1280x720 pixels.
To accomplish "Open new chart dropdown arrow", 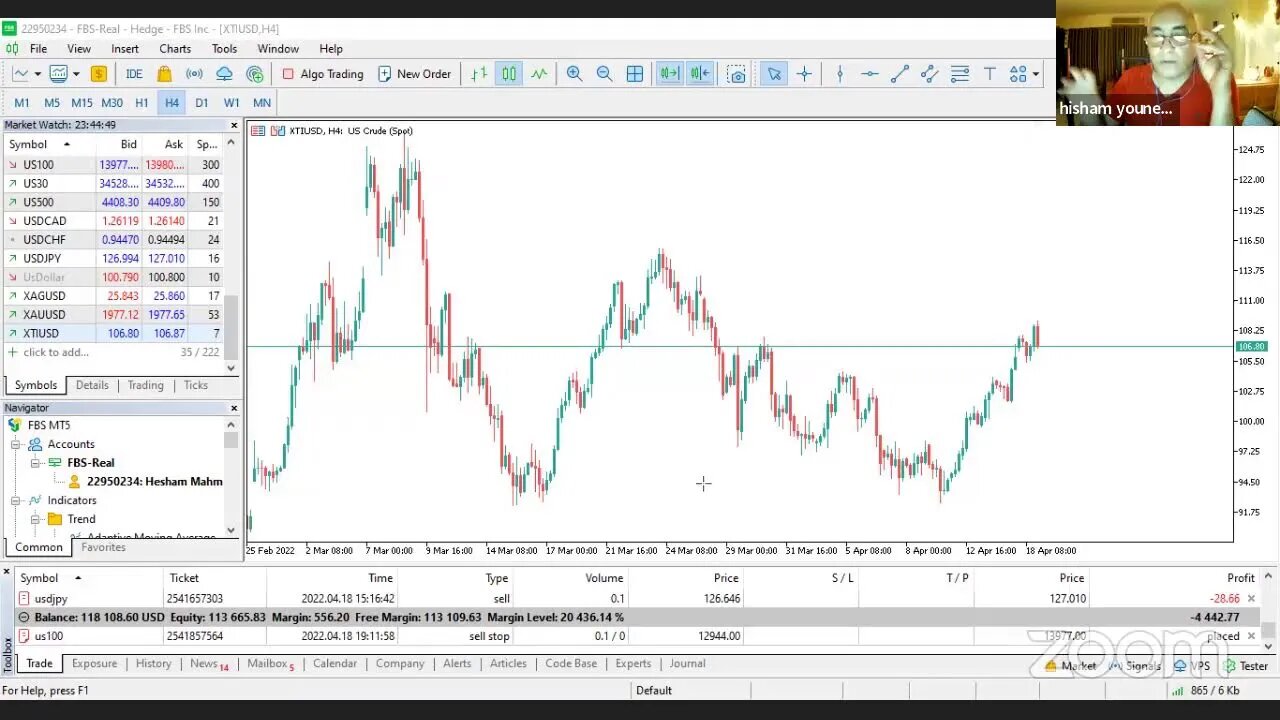I will click(38, 74).
